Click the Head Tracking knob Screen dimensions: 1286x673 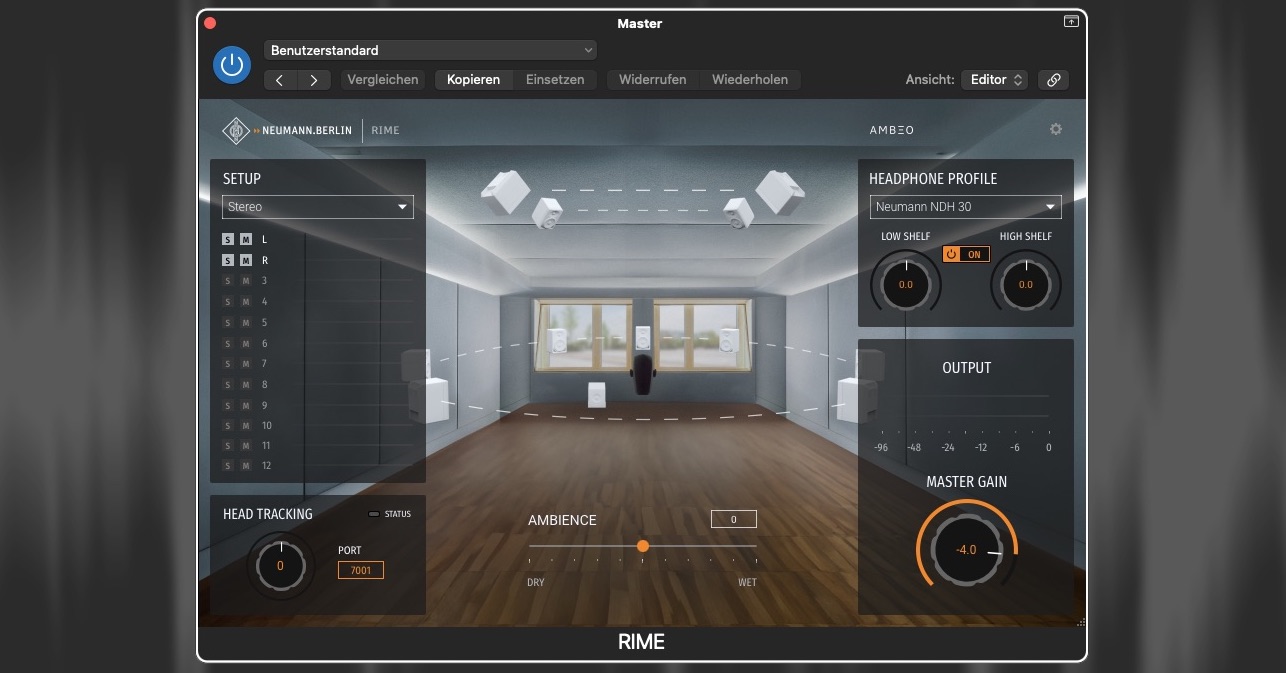point(280,566)
